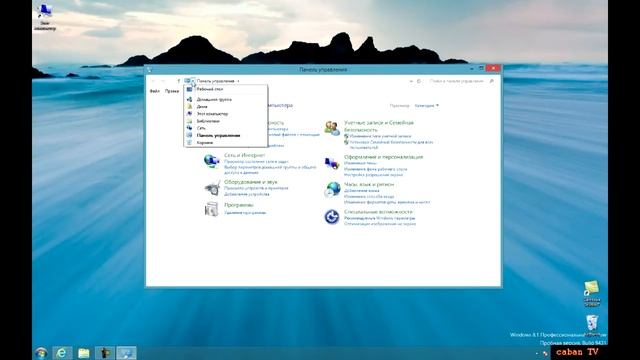Click the network status and tasks link
Viewport: 640px width, 360px height.
[256, 162]
